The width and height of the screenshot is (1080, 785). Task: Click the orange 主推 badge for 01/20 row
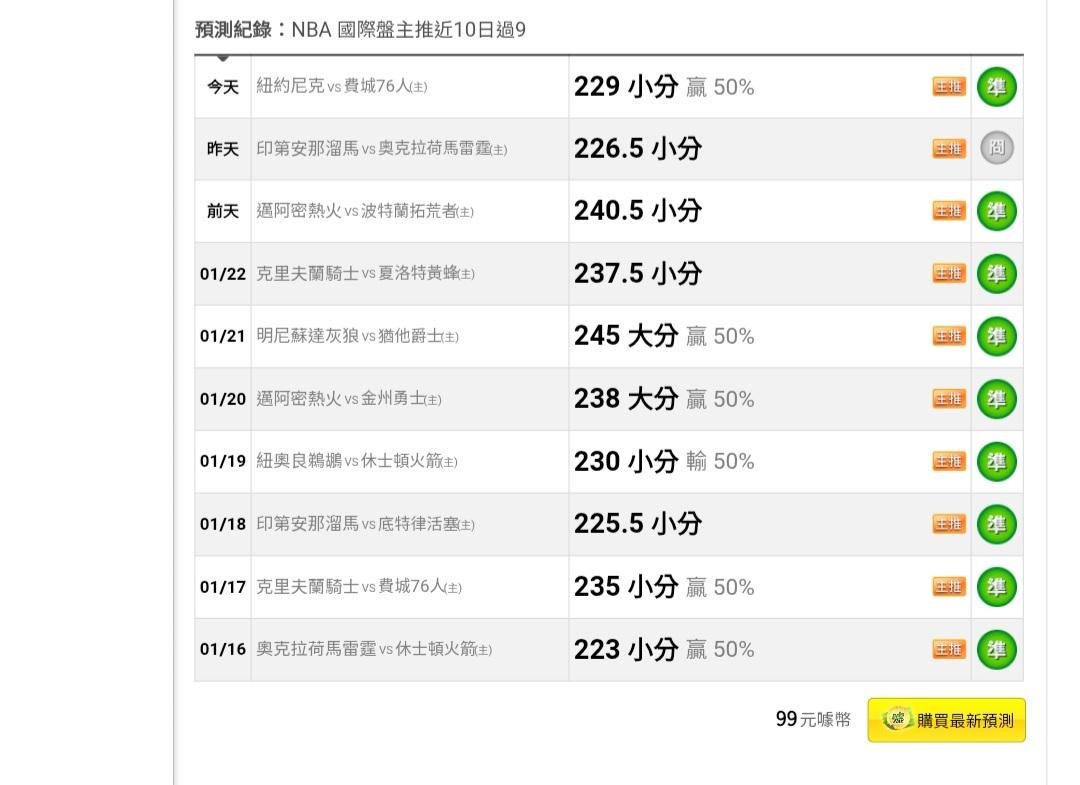click(x=949, y=399)
